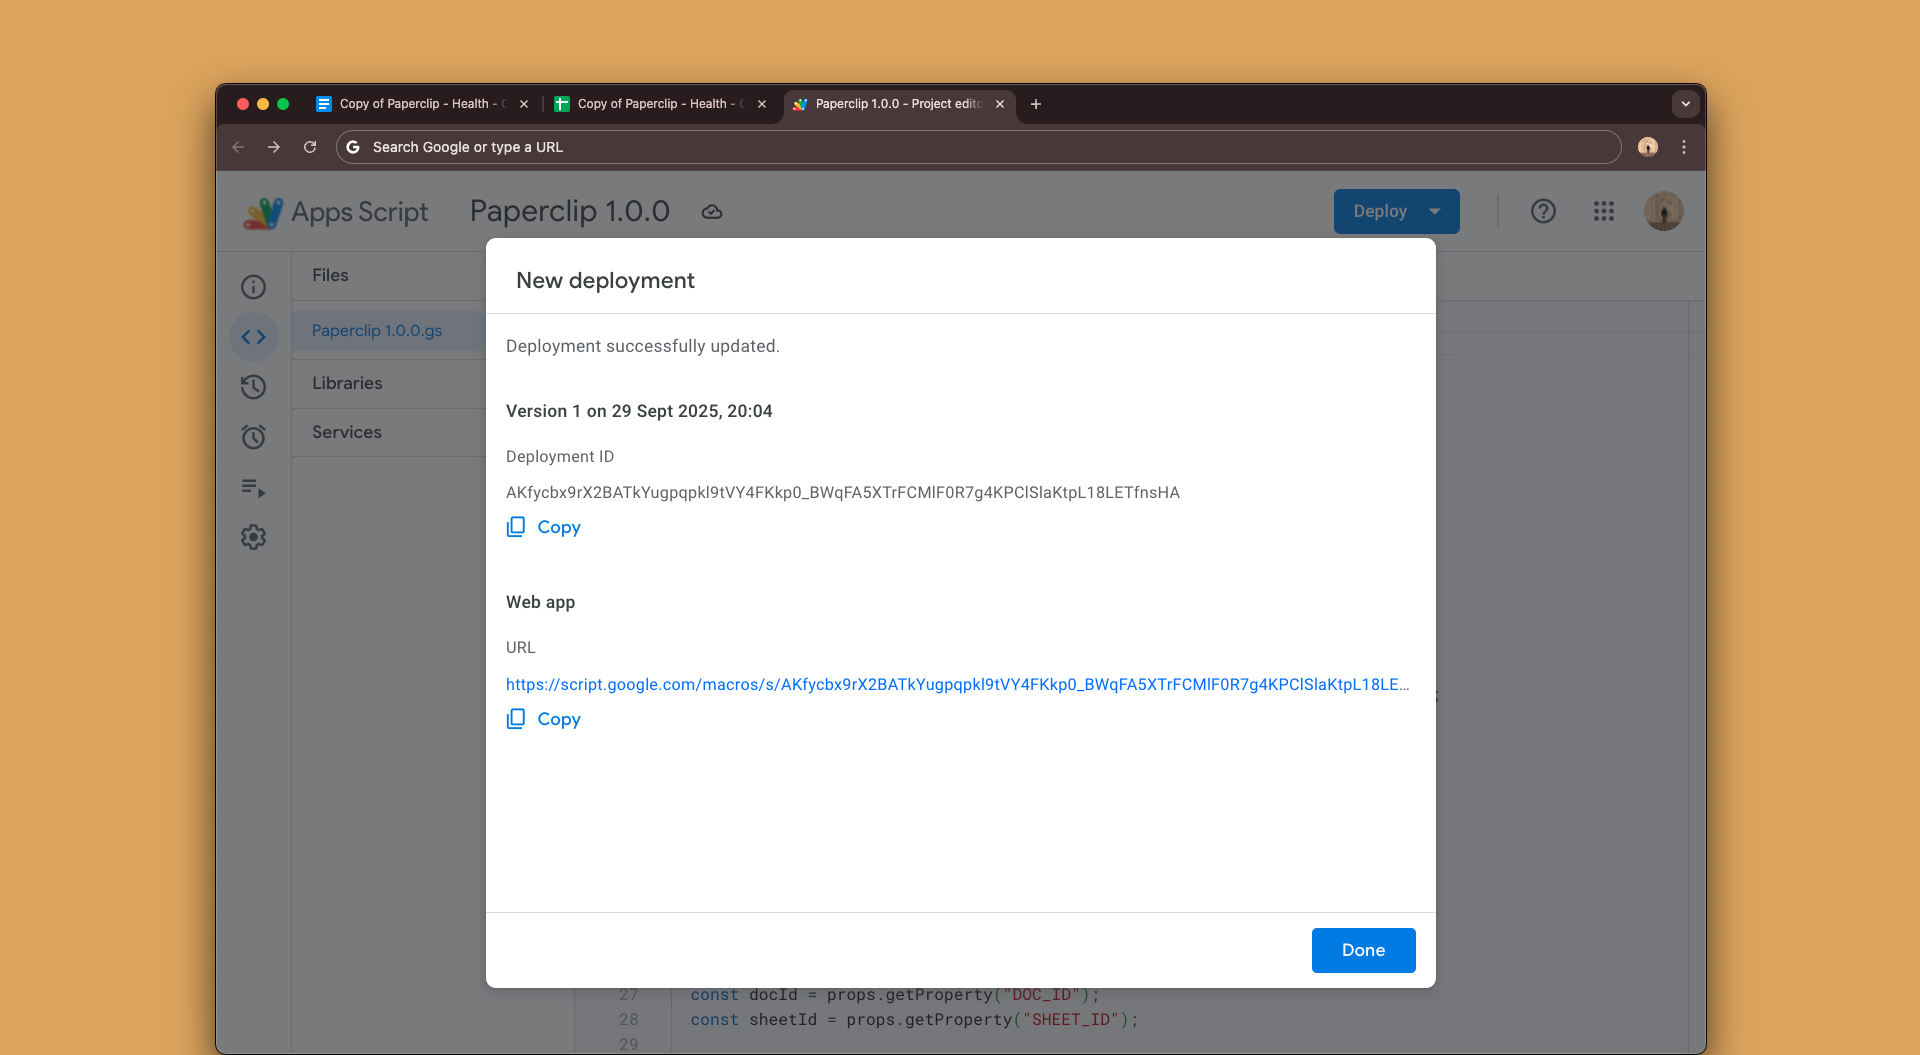
Task: Open the Project Overview panel
Action: click(x=254, y=286)
